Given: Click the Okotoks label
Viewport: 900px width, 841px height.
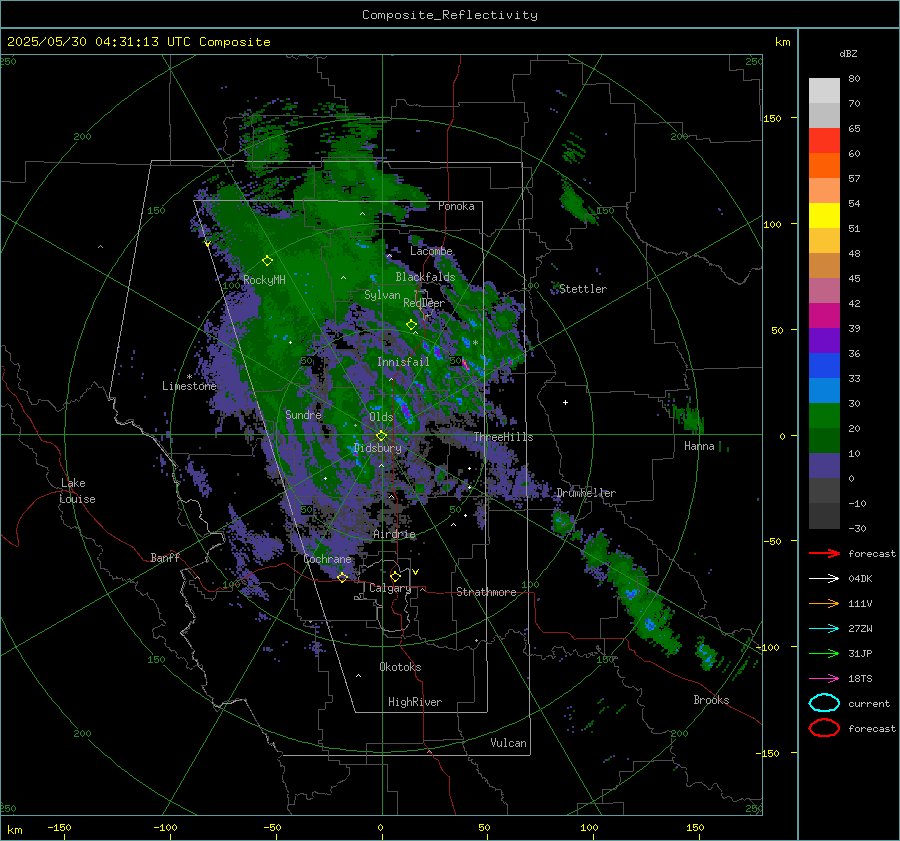Looking at the screenshot, I should click(x=400, y=667).
